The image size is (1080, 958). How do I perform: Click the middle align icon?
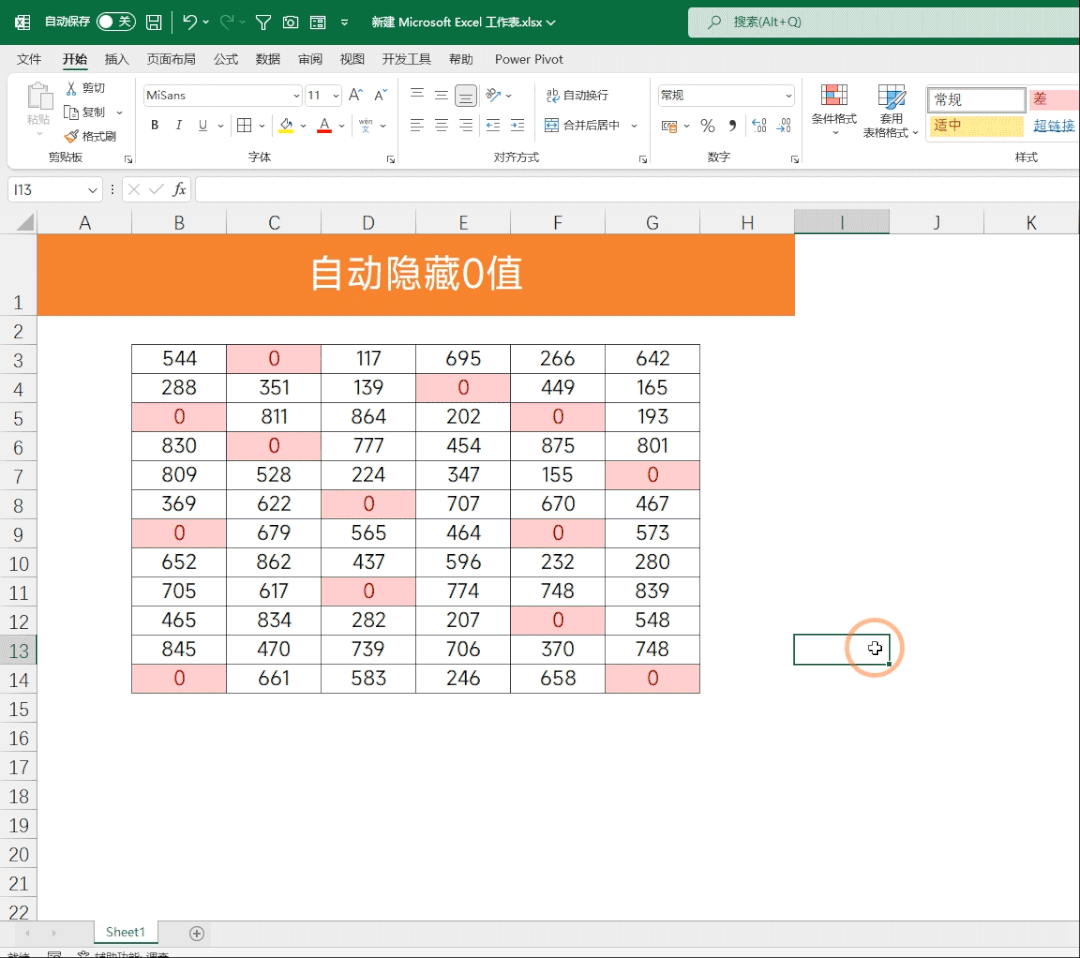coord(442,94)
